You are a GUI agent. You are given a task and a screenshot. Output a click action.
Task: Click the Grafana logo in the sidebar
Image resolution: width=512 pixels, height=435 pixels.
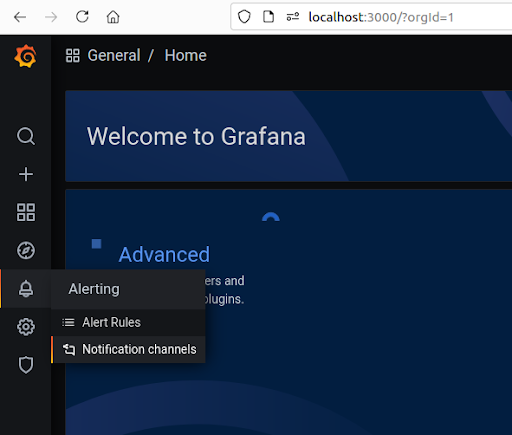point(26,56)
